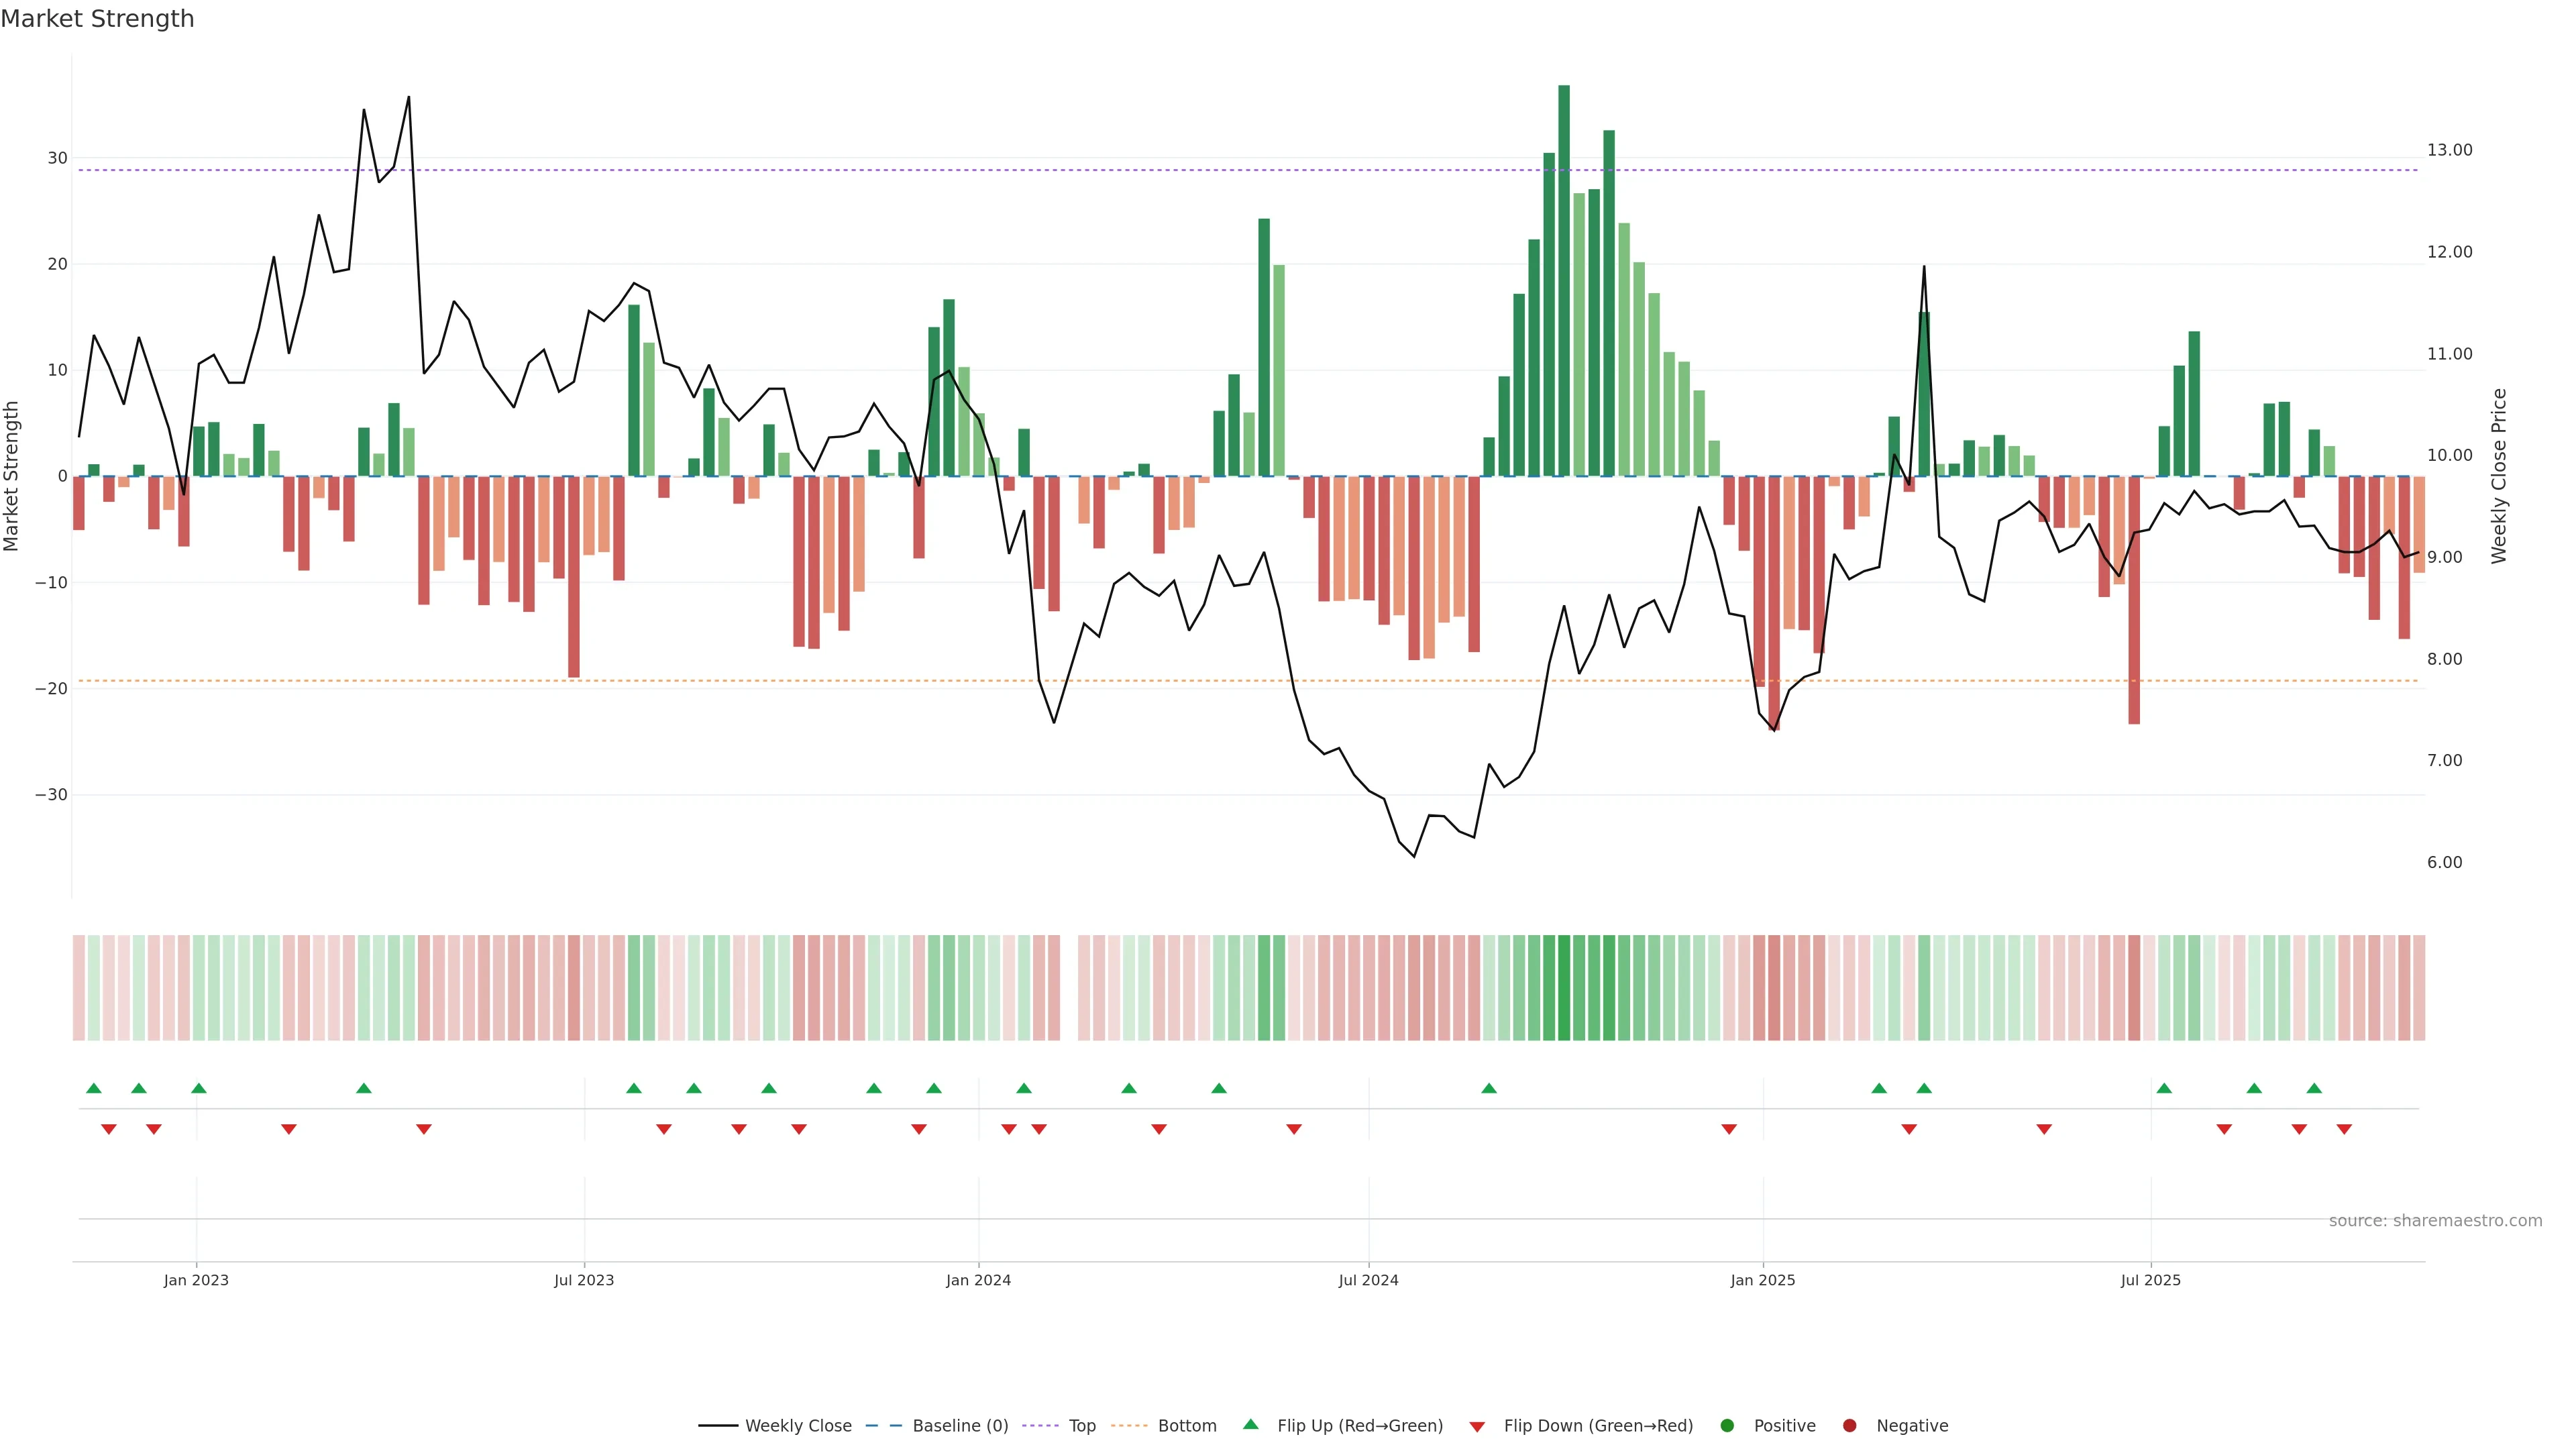Click the red Flip Down legend triangle

[x=1476, y=1426]
